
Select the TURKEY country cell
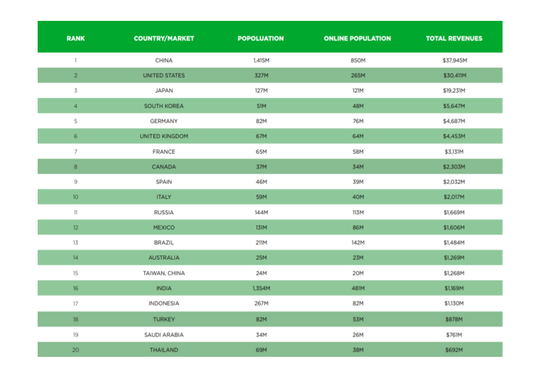point(164,319)
